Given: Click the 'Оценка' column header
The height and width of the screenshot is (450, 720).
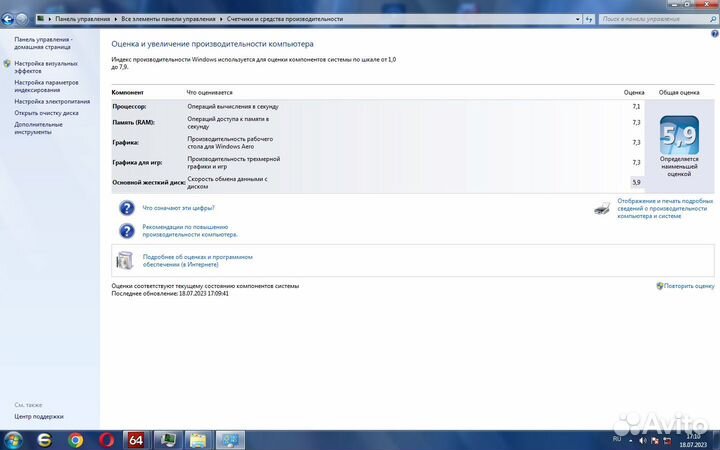Looking at the screenshot, I should point(634,92).
